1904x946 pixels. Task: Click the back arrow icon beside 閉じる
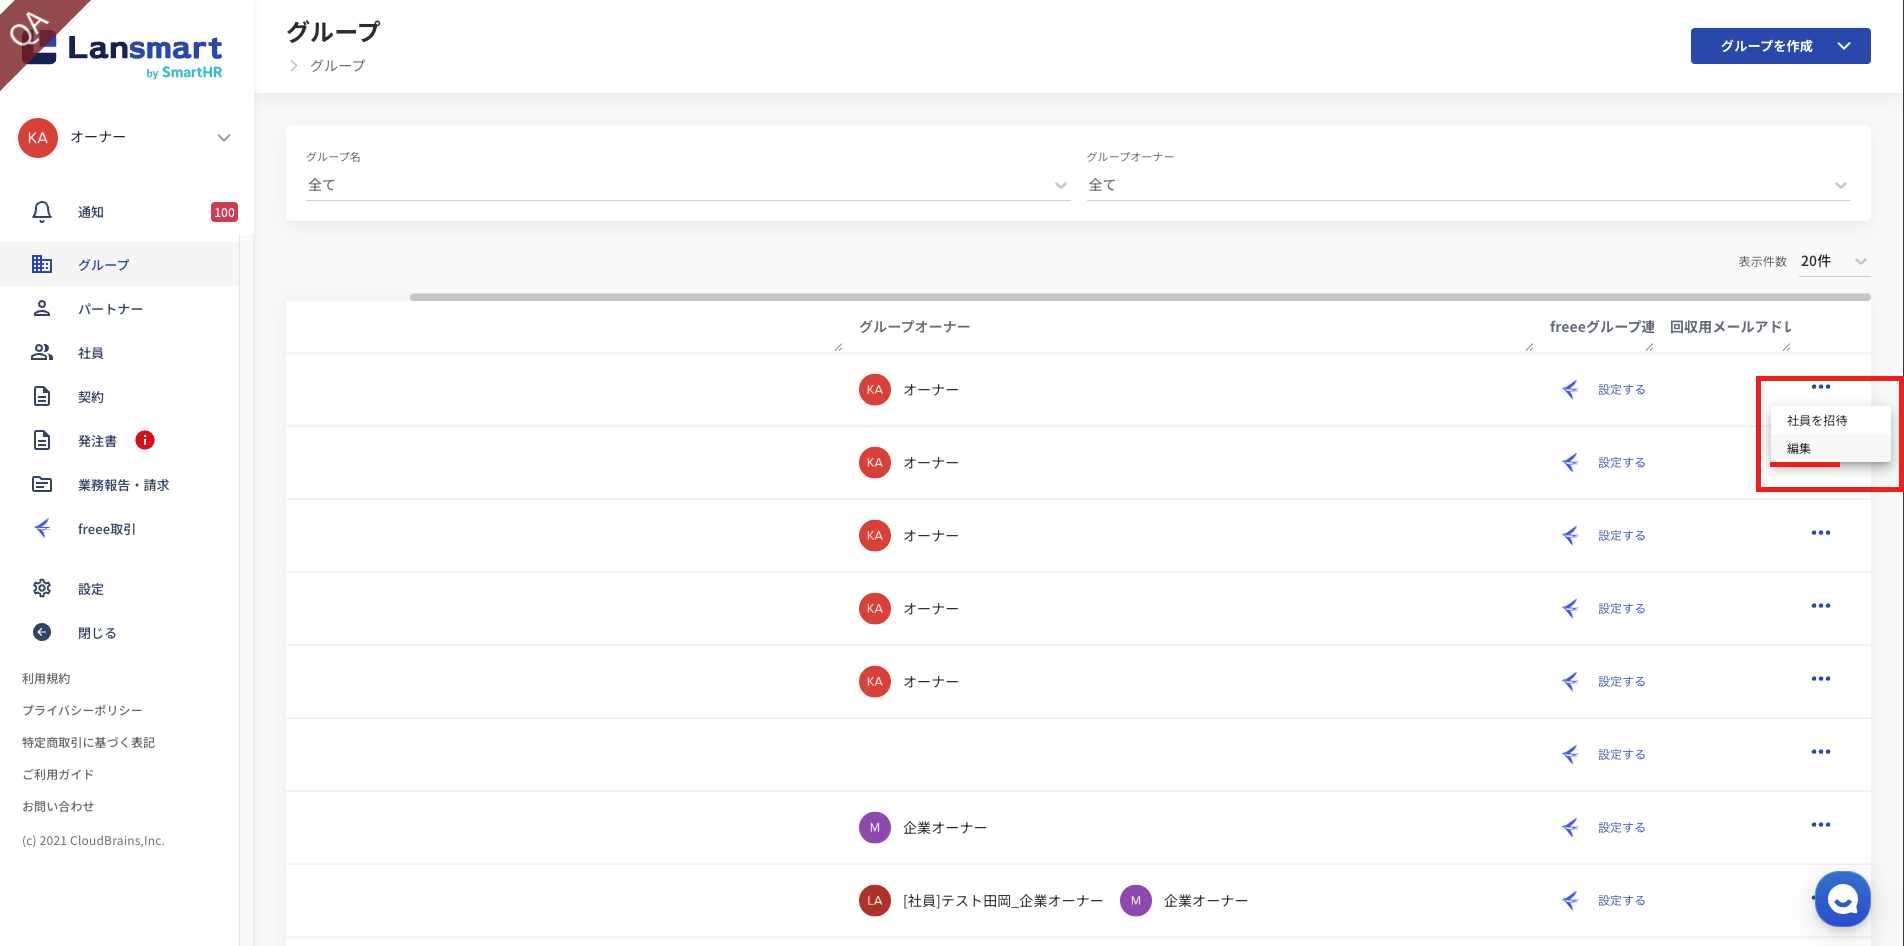(42, 632)
